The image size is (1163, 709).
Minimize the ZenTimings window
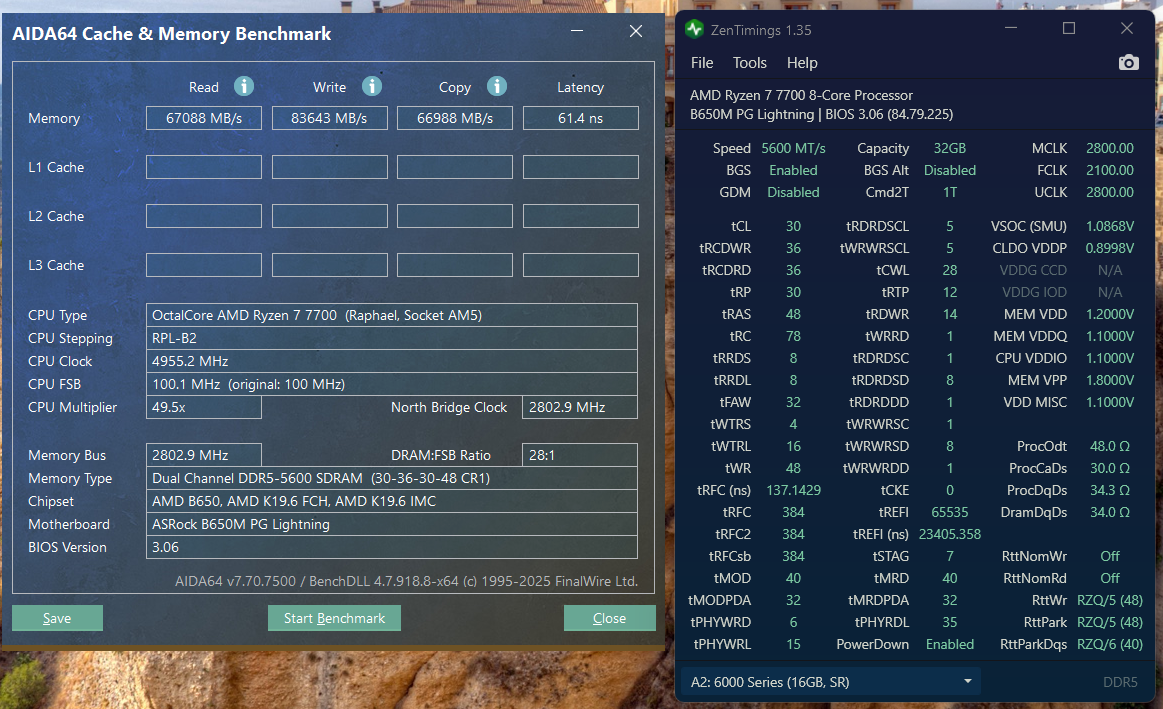tap(1011, 28)
